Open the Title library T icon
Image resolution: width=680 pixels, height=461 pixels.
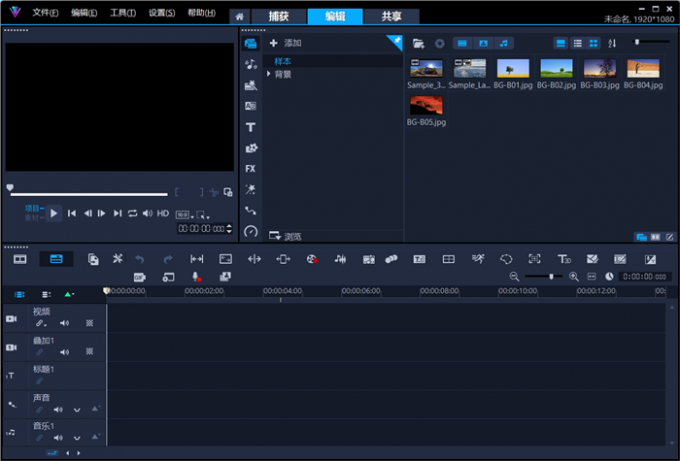tap(250, 127)
